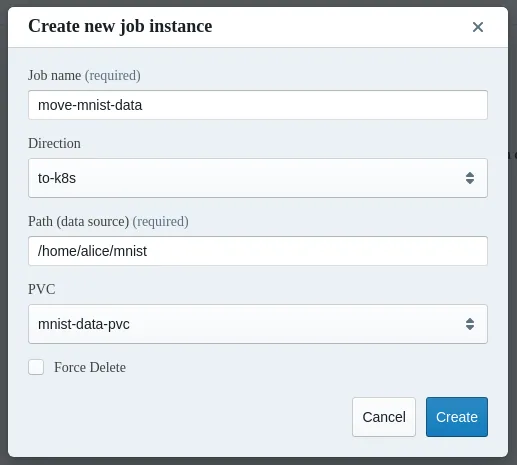Open the PVC dropdown showing mnist-data-pvc
Image resolution: width=517 pixels, height=465 pixels.
258,324
